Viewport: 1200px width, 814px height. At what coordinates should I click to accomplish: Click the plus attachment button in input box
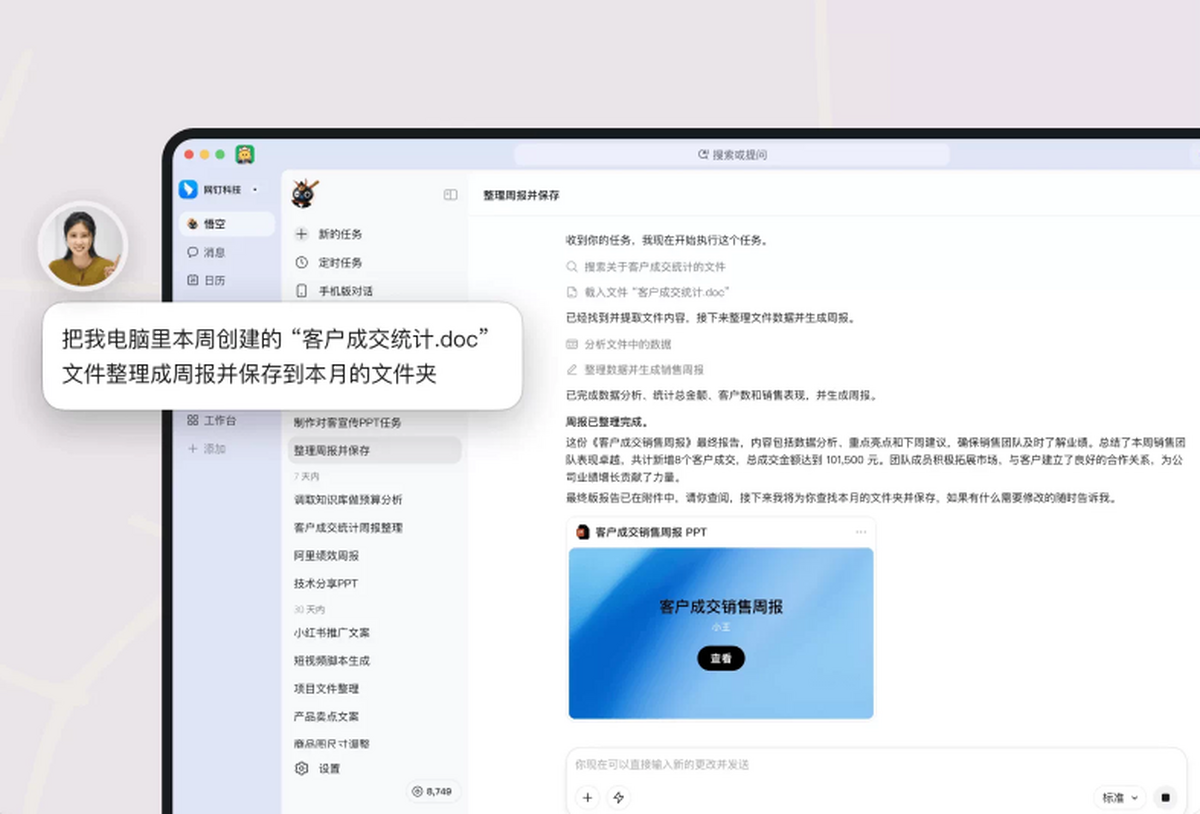pos(588,797)
